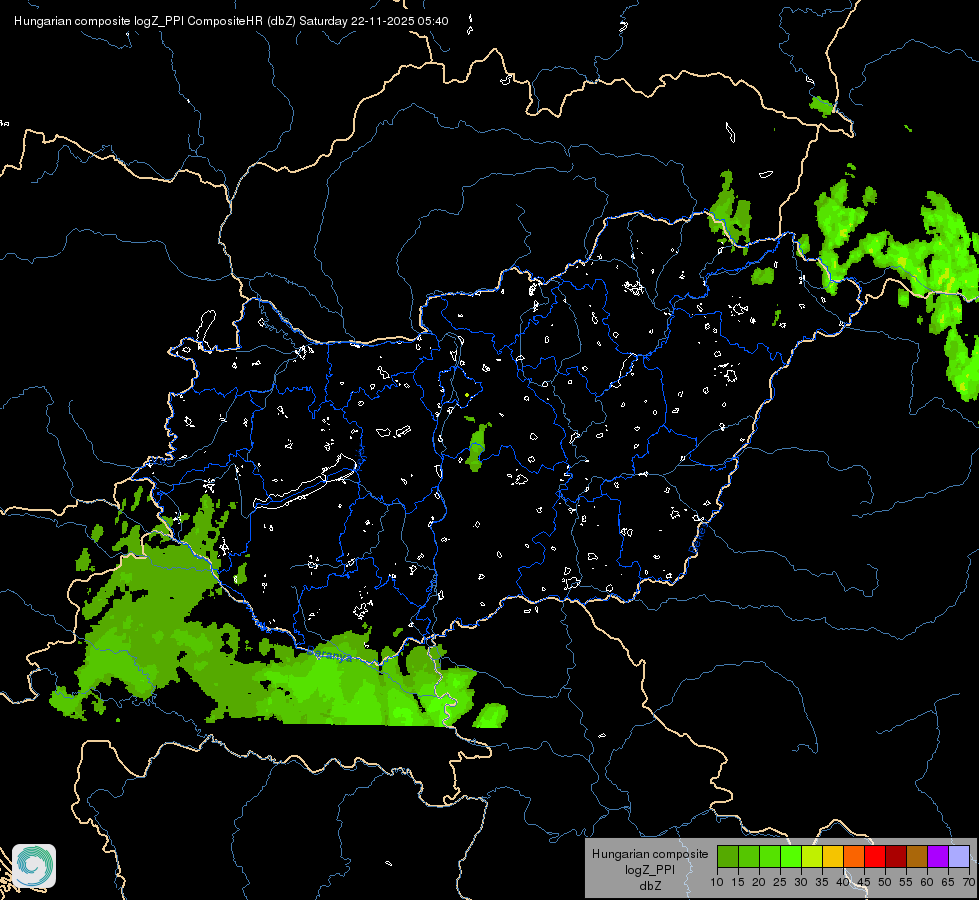Click the 'logZ_PPI' label in the legend
Screen dimensions: 979x900
[650, 869]
